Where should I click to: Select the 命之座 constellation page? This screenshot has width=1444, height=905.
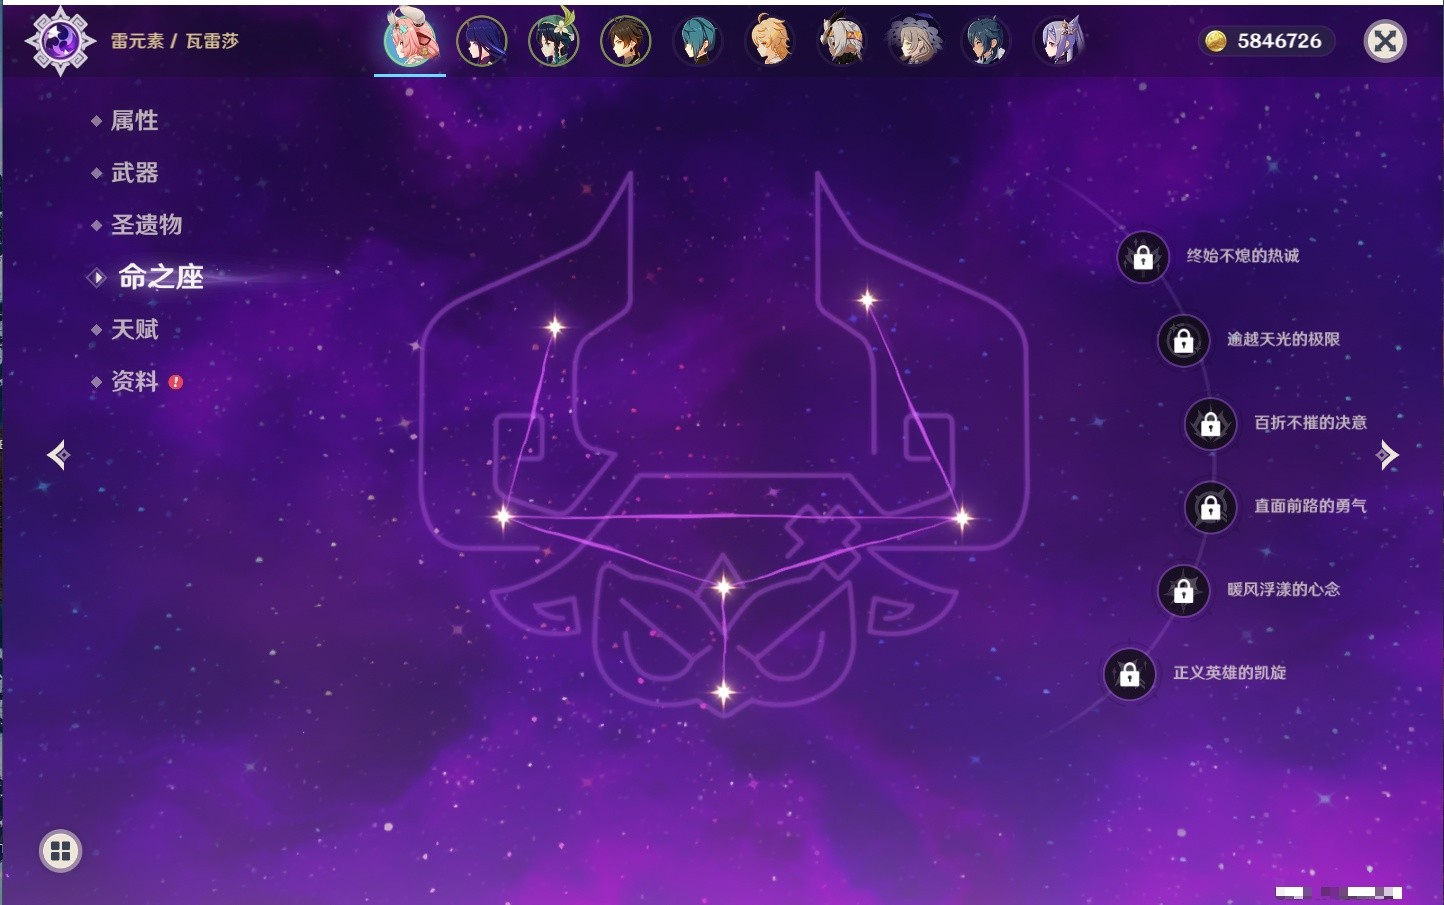tap(160, 277)
